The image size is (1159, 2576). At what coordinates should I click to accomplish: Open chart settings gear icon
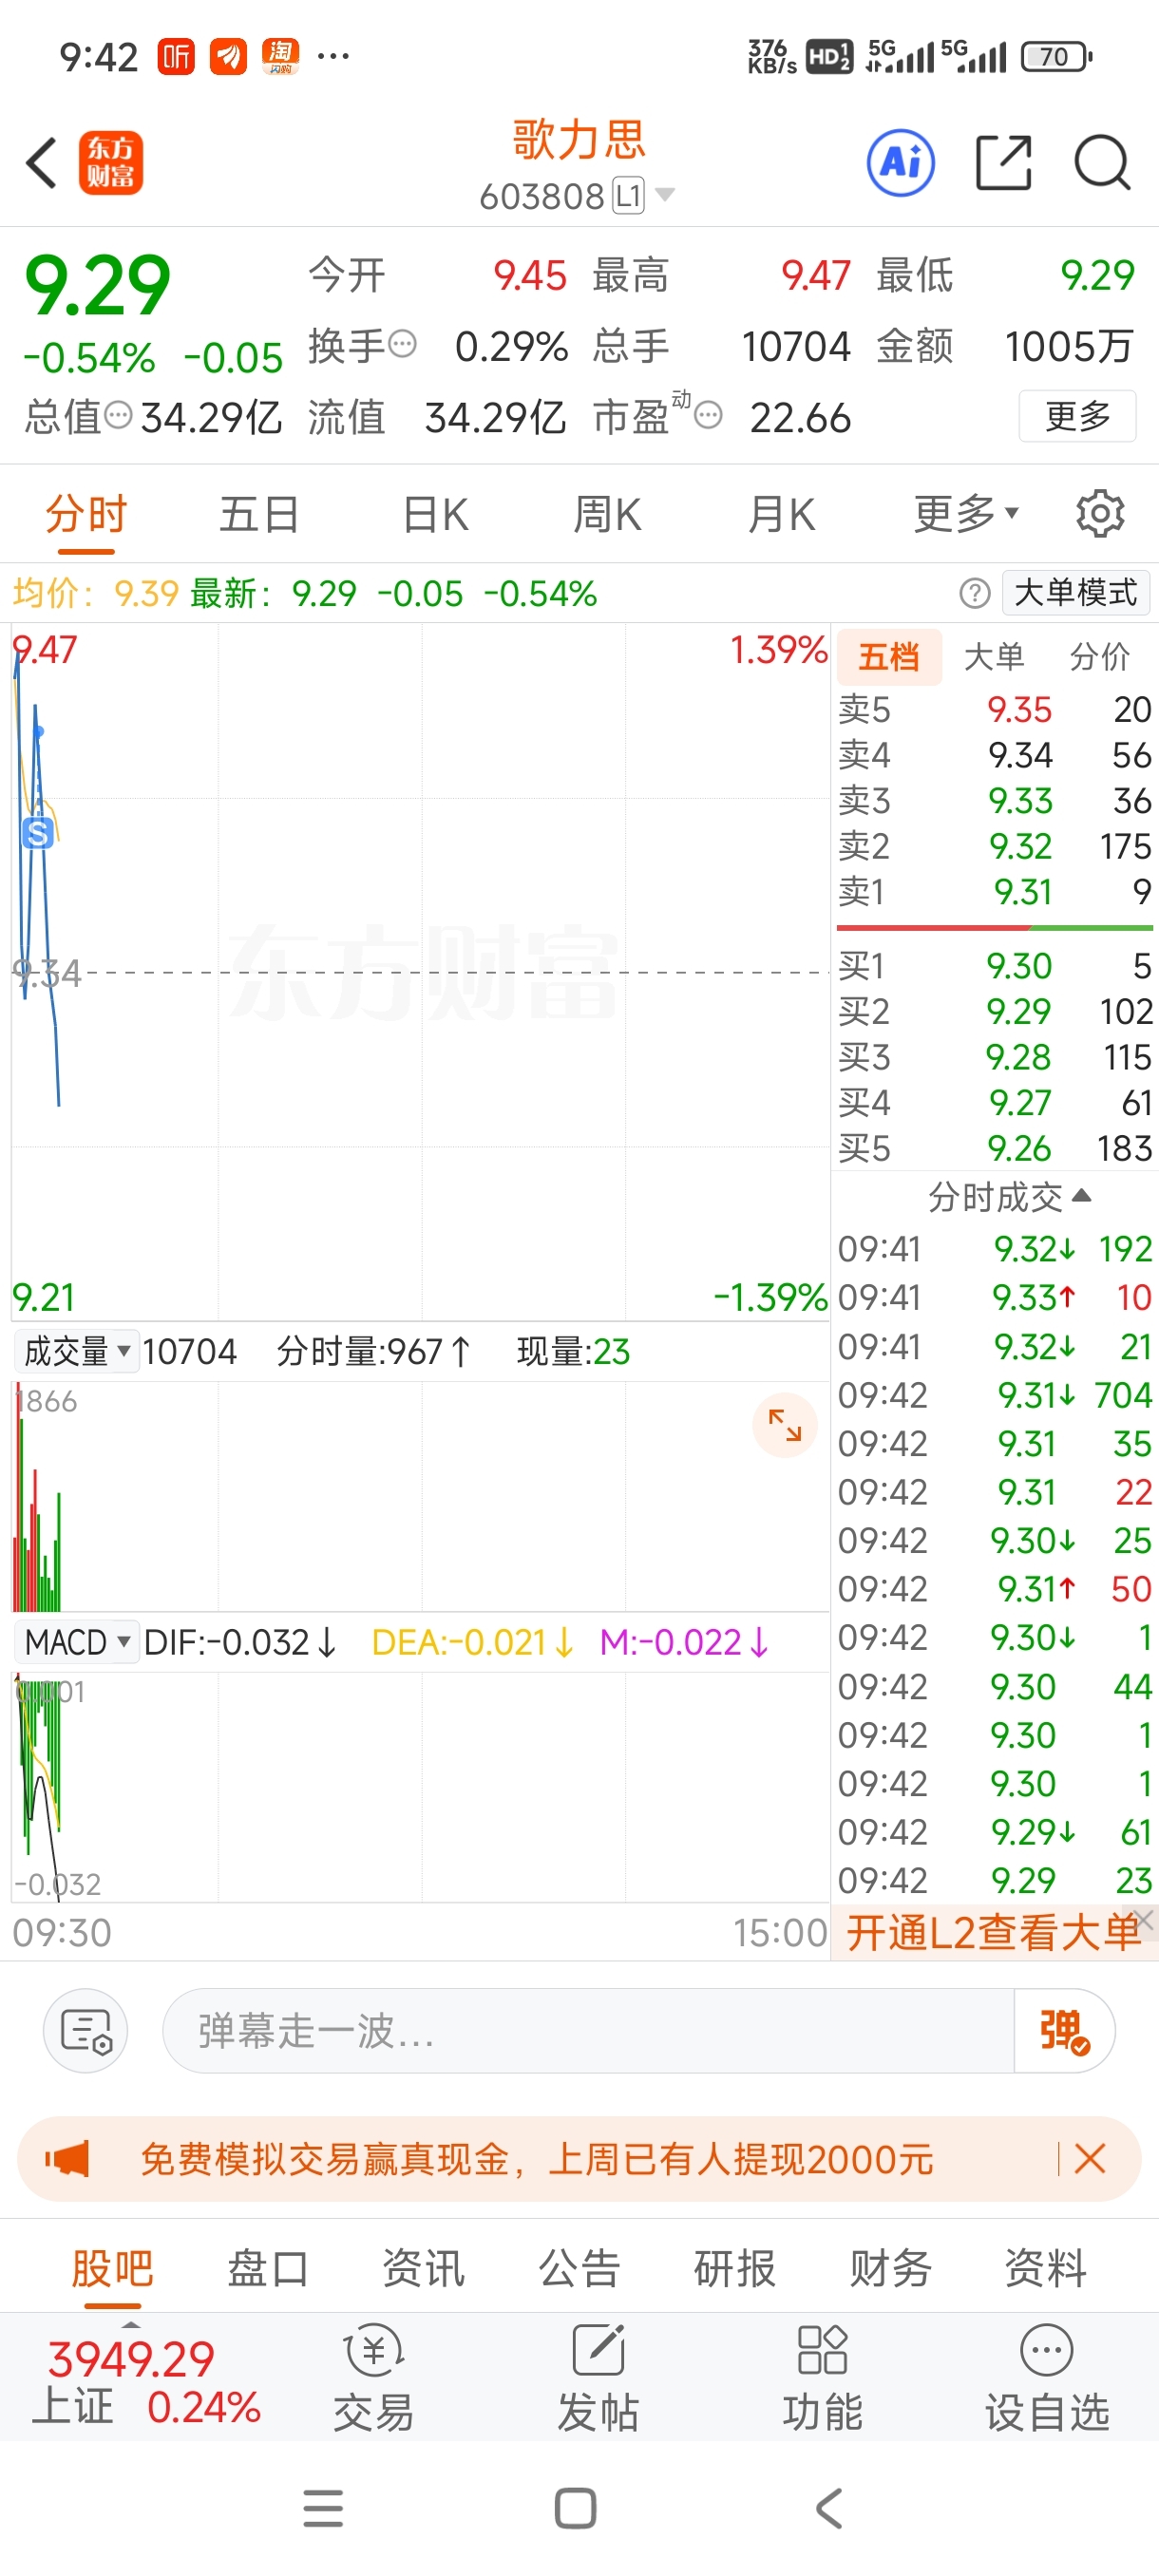(1099, 514)
